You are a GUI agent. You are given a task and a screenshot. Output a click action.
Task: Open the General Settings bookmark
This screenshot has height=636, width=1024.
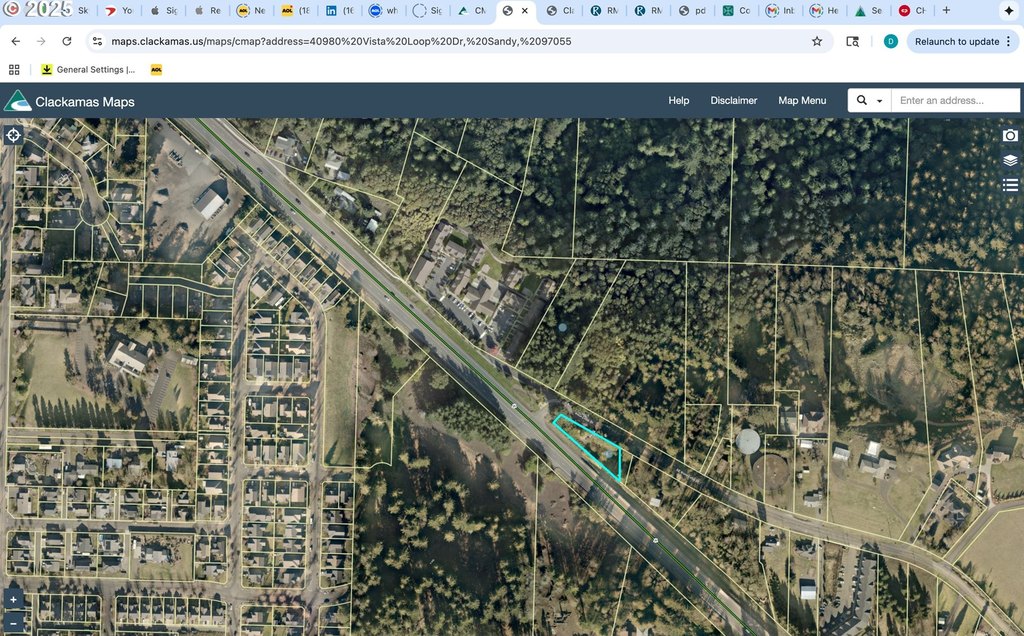[x=88, y=69]
